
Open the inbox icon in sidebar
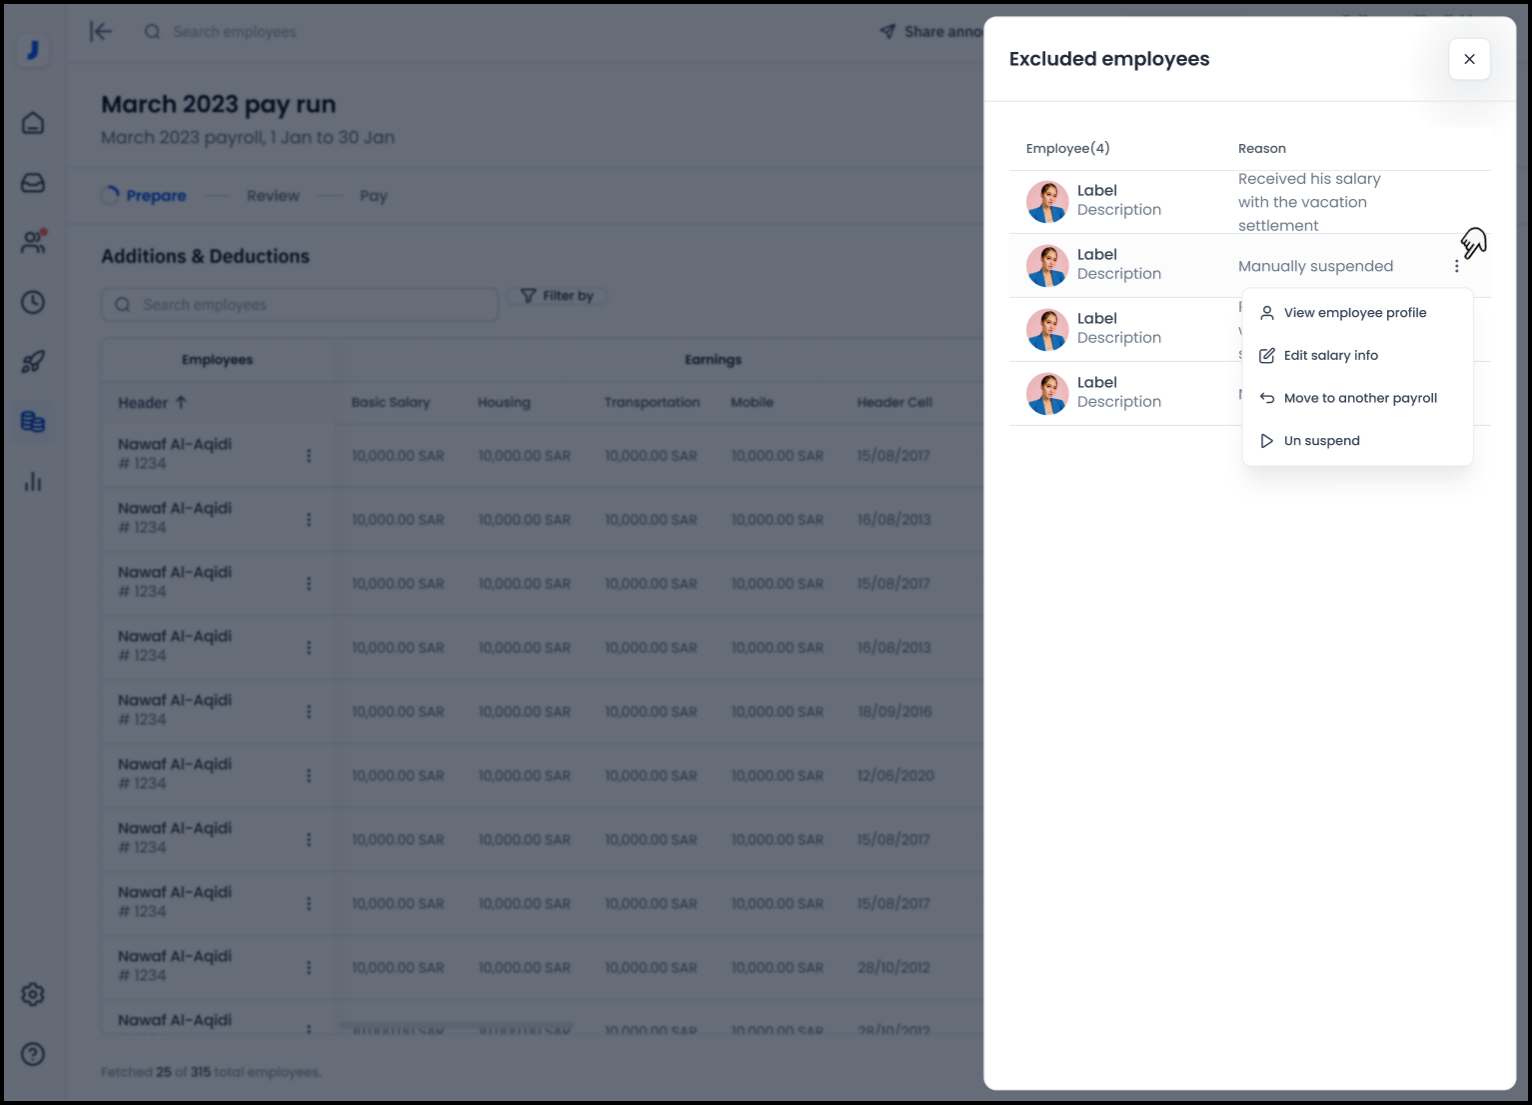tap(33, 183)
